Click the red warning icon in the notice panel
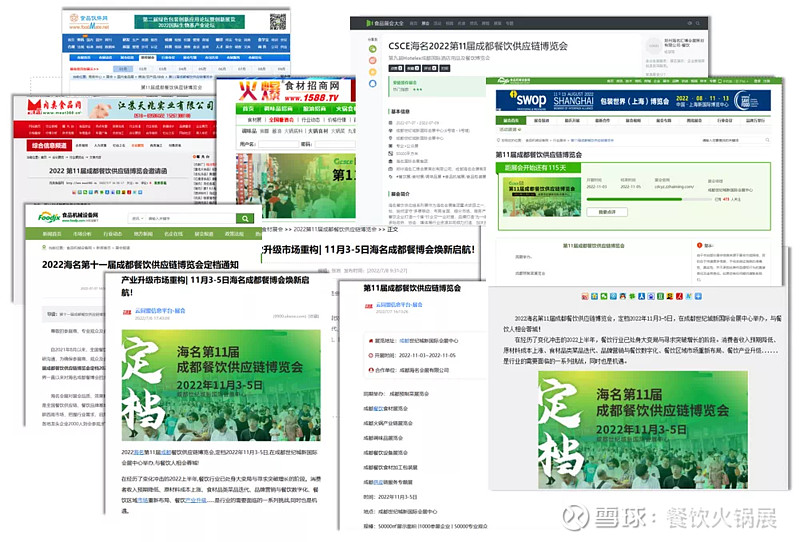Image resolution: width=800 pixels, height=542 pixels. pyautogui.click(x=699, y=245)
